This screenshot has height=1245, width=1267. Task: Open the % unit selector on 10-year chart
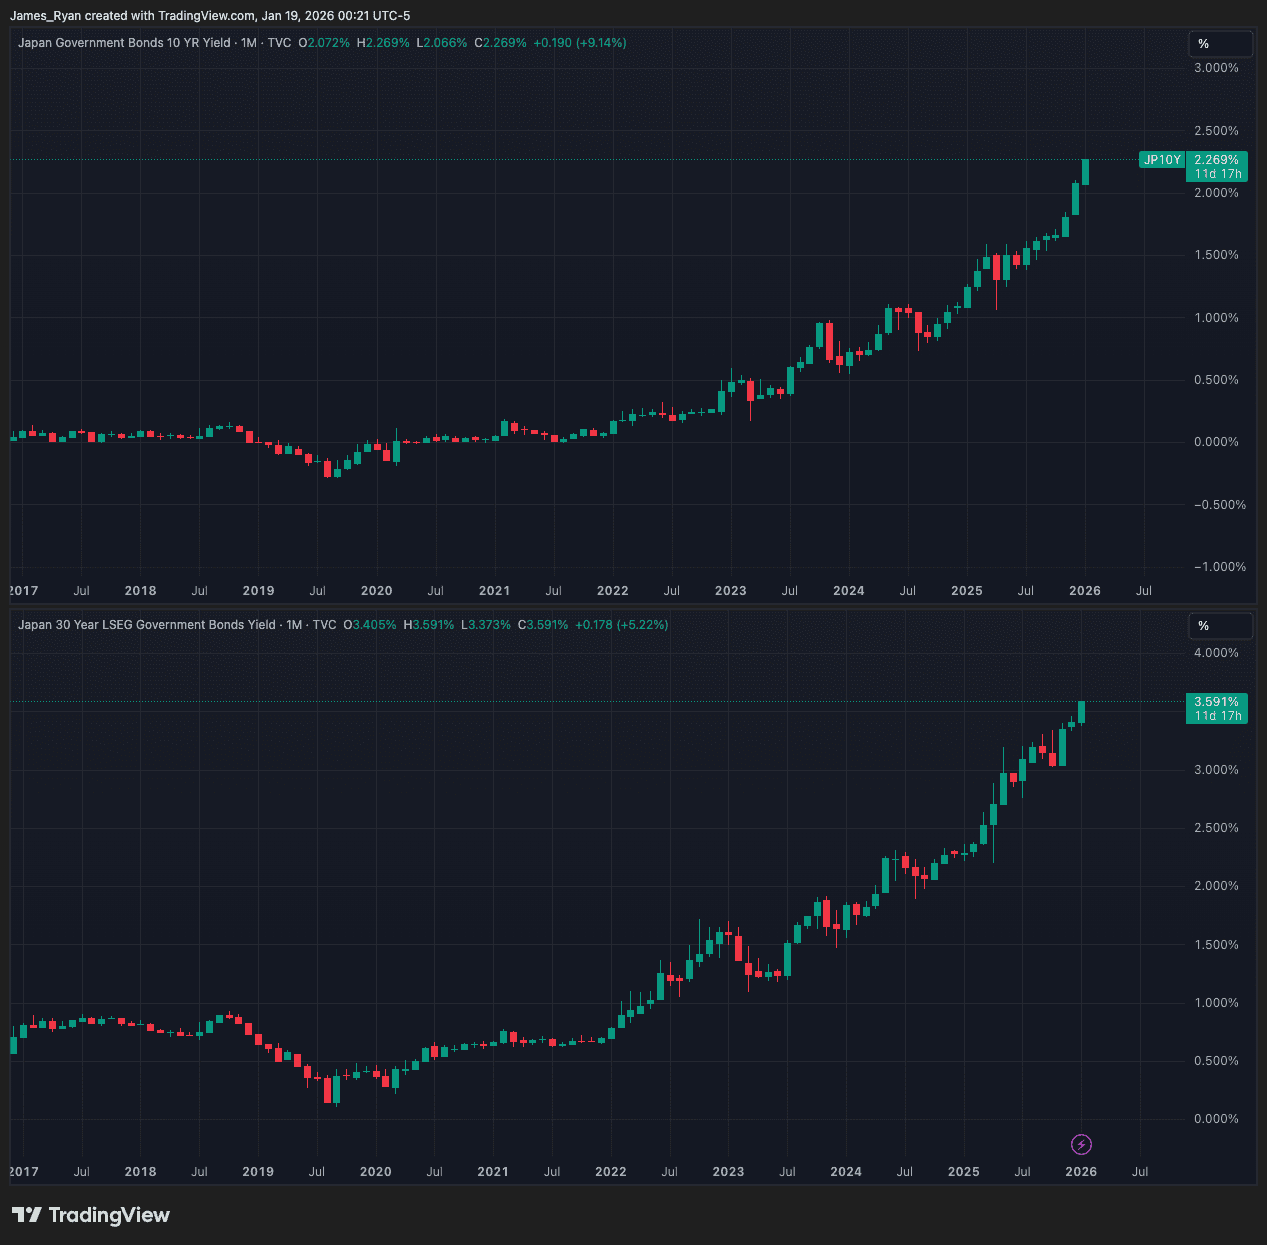(1219, 44)
